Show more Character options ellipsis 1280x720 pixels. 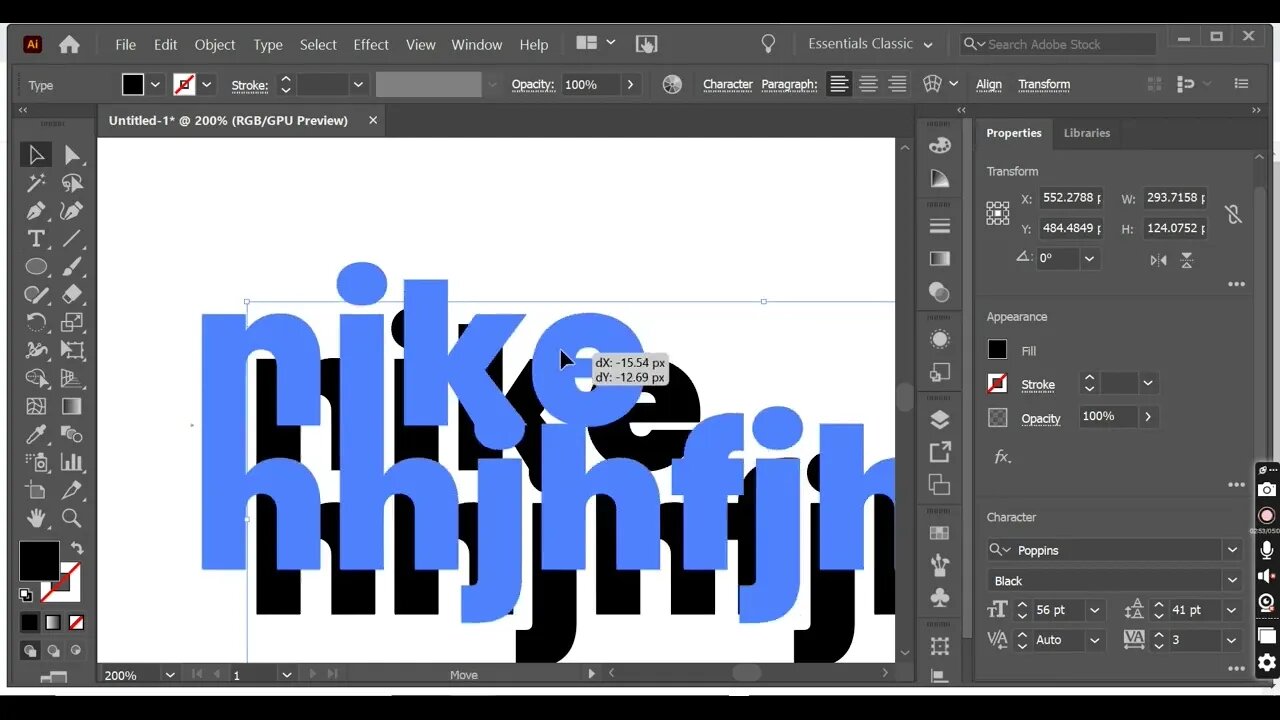(1236, 669)
